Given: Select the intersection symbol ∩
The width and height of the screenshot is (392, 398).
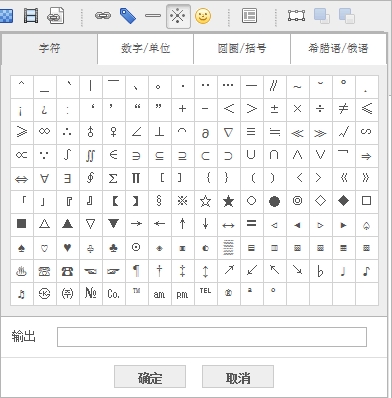Looking at the screenshot, I should 274,155.
